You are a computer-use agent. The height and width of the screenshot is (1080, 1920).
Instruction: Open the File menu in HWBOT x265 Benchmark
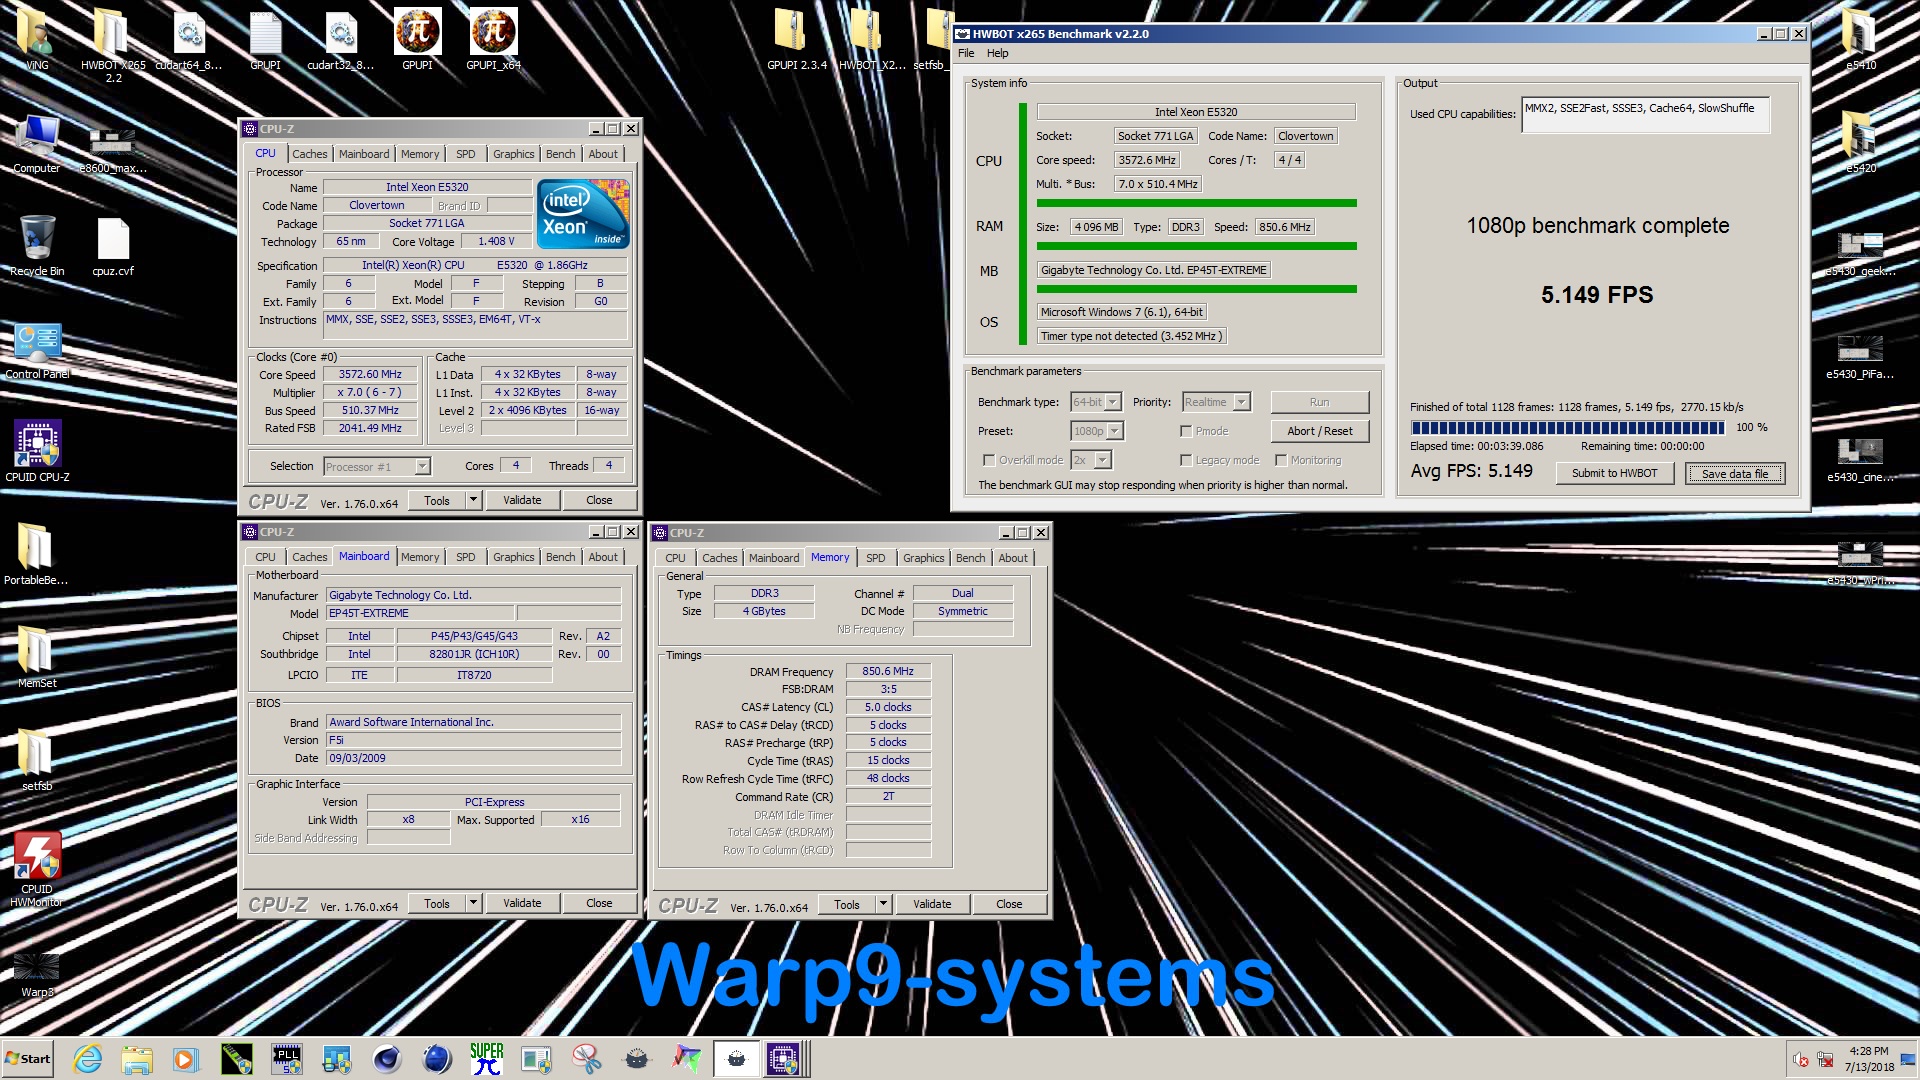point(966,54)
